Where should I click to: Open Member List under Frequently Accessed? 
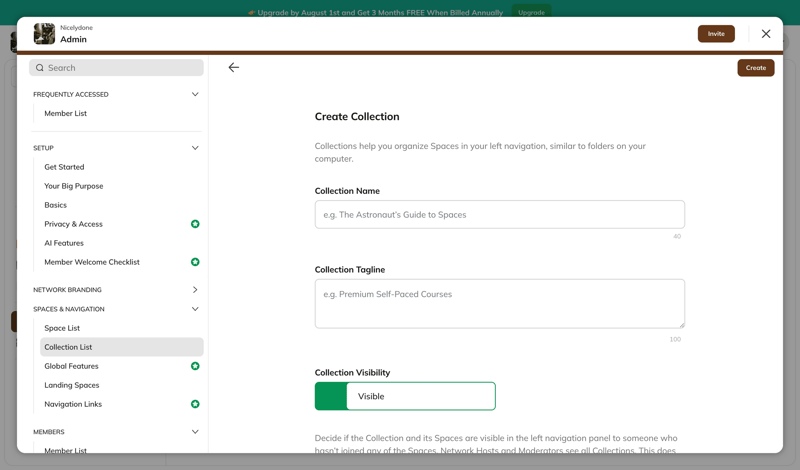pos(65,113)
